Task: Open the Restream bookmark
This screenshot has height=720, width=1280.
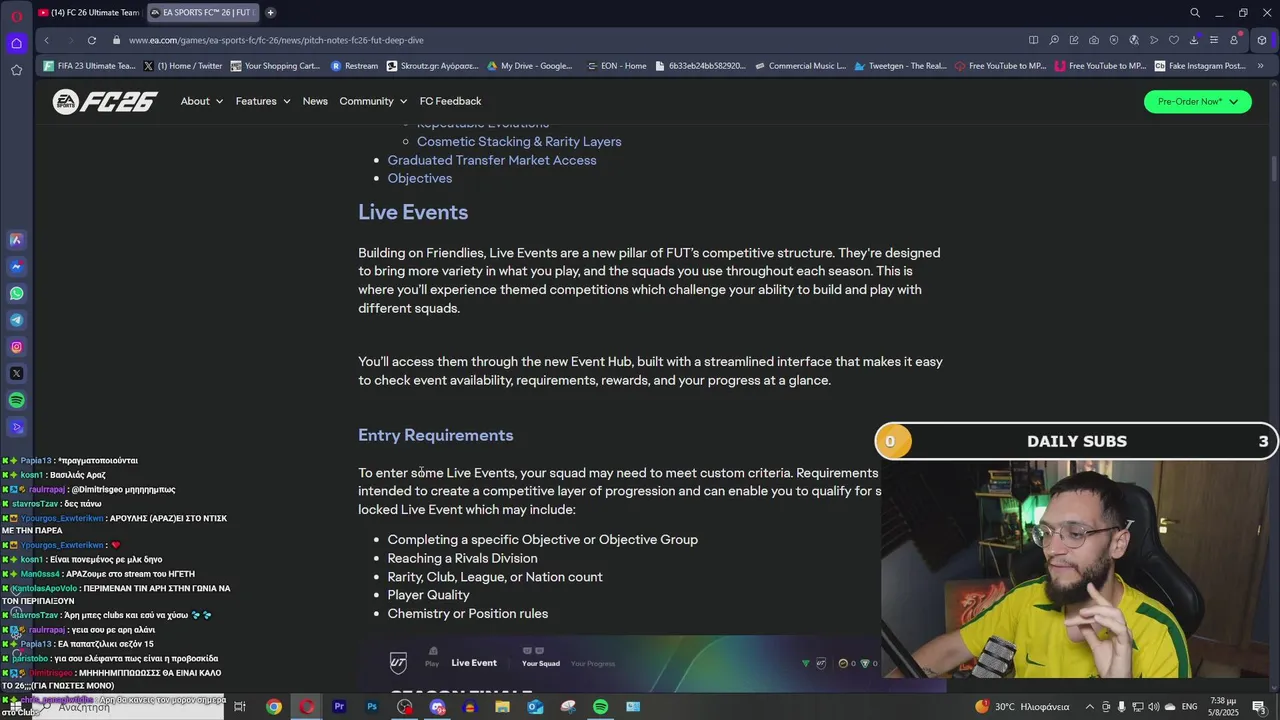Action: [x=354, y=66]
